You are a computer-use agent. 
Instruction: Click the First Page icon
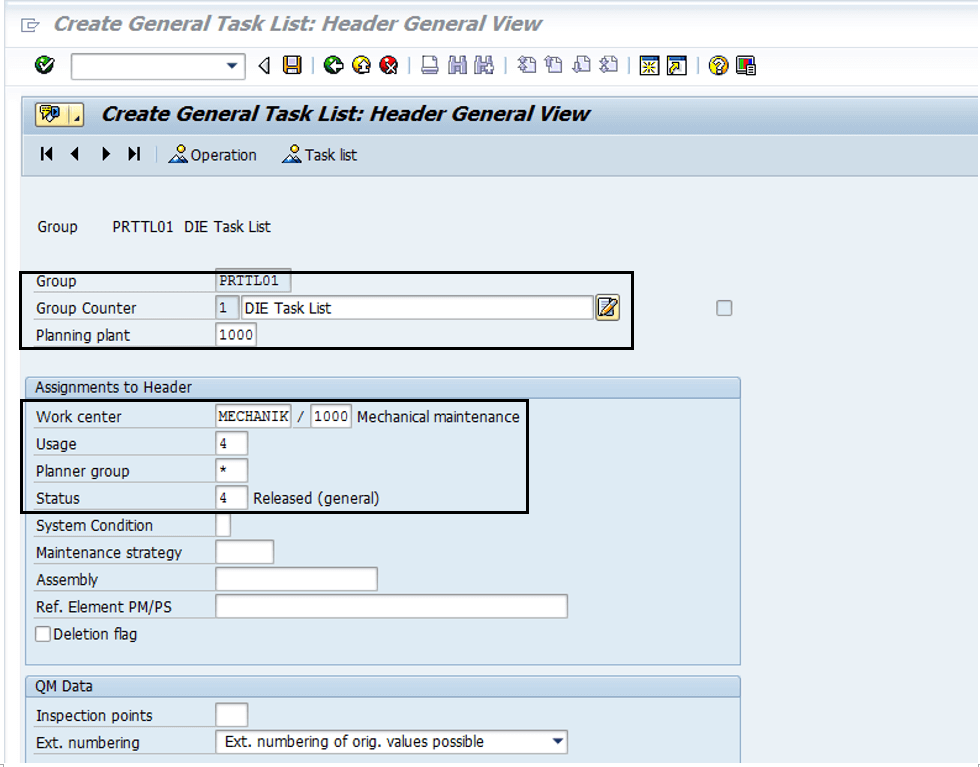pyautogui.click(x=526, y=65)
